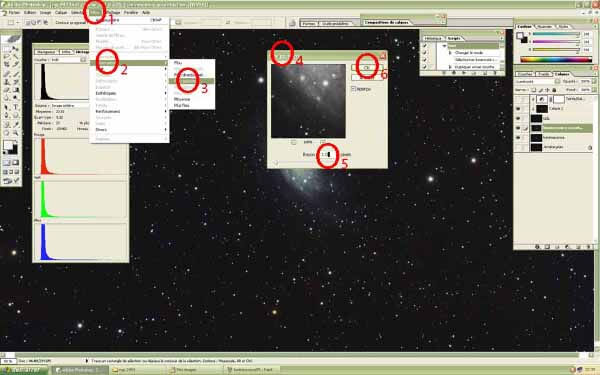
Task: Select the Eyedropper tool in toolbox
Action: point(16,124)
